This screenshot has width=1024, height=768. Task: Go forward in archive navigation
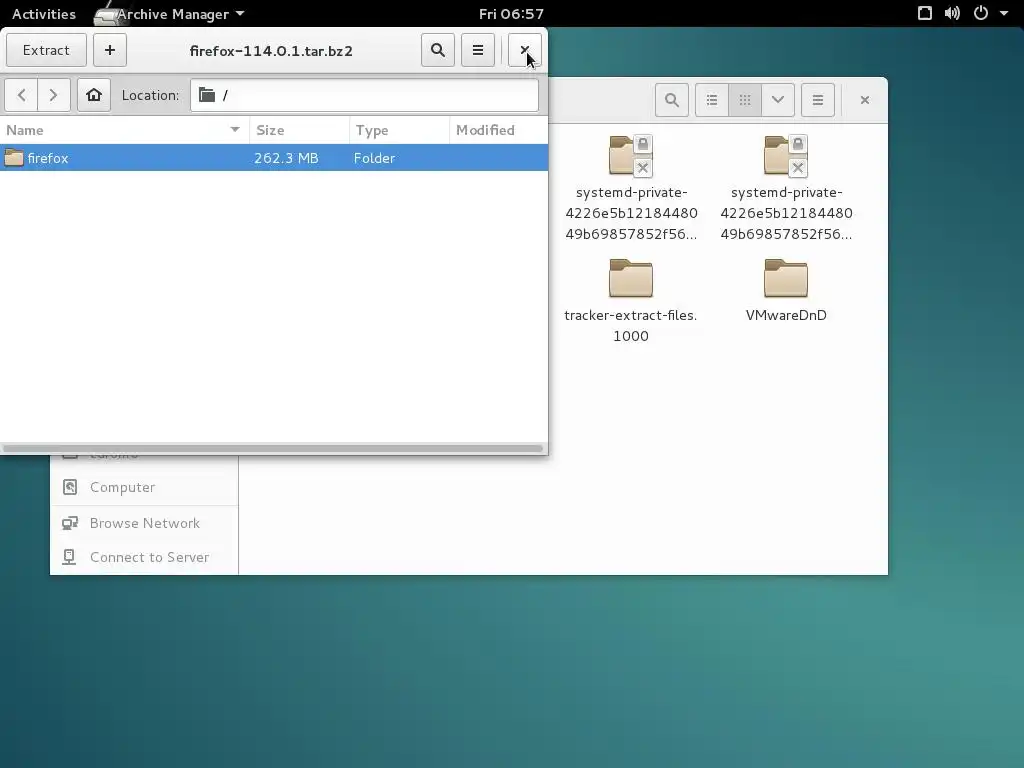click(54, 95)
